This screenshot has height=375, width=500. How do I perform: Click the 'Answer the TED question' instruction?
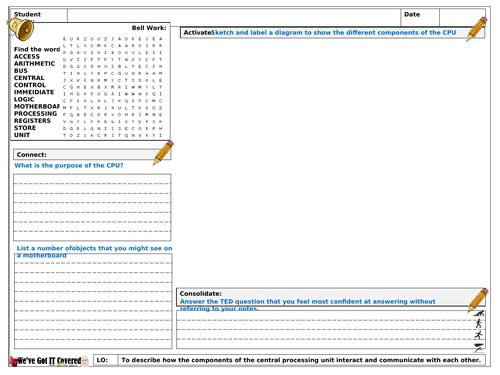point(308,305)
